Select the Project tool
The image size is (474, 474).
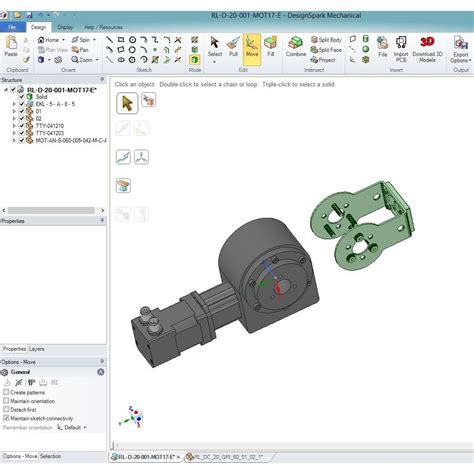tap(323, 60)
